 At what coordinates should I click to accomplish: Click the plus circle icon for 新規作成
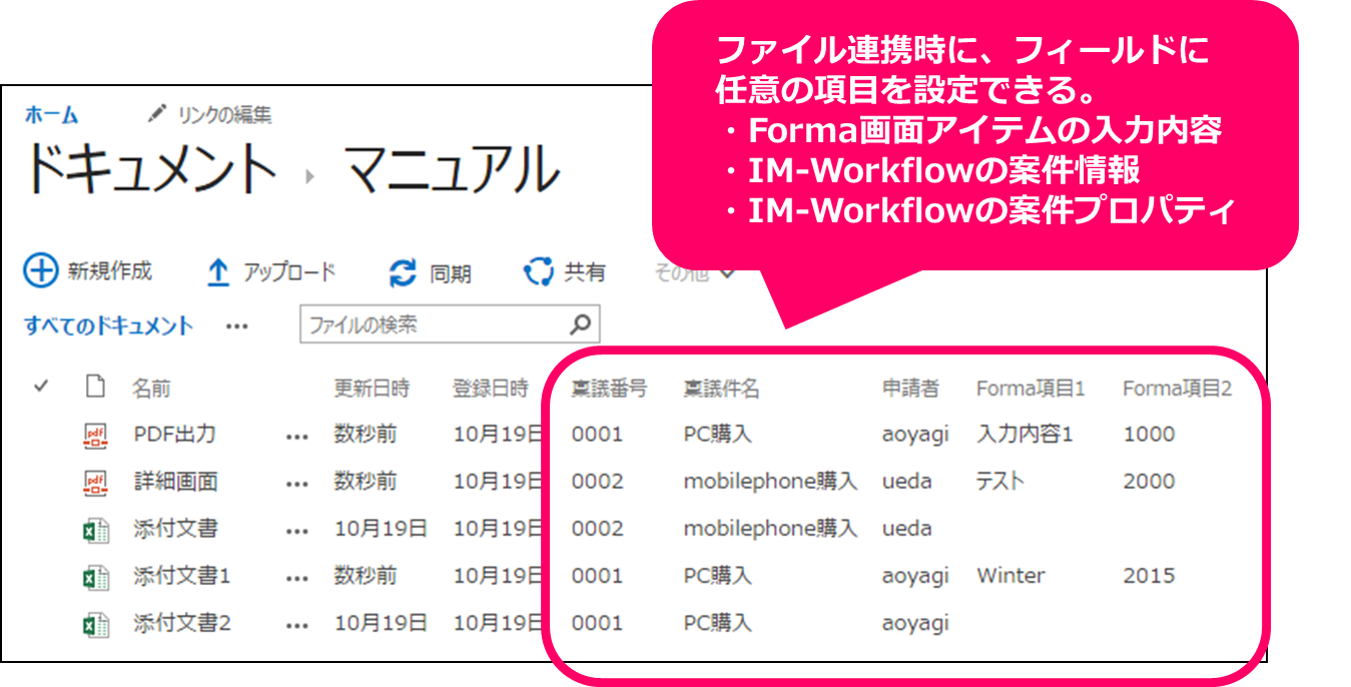point(41,270)
